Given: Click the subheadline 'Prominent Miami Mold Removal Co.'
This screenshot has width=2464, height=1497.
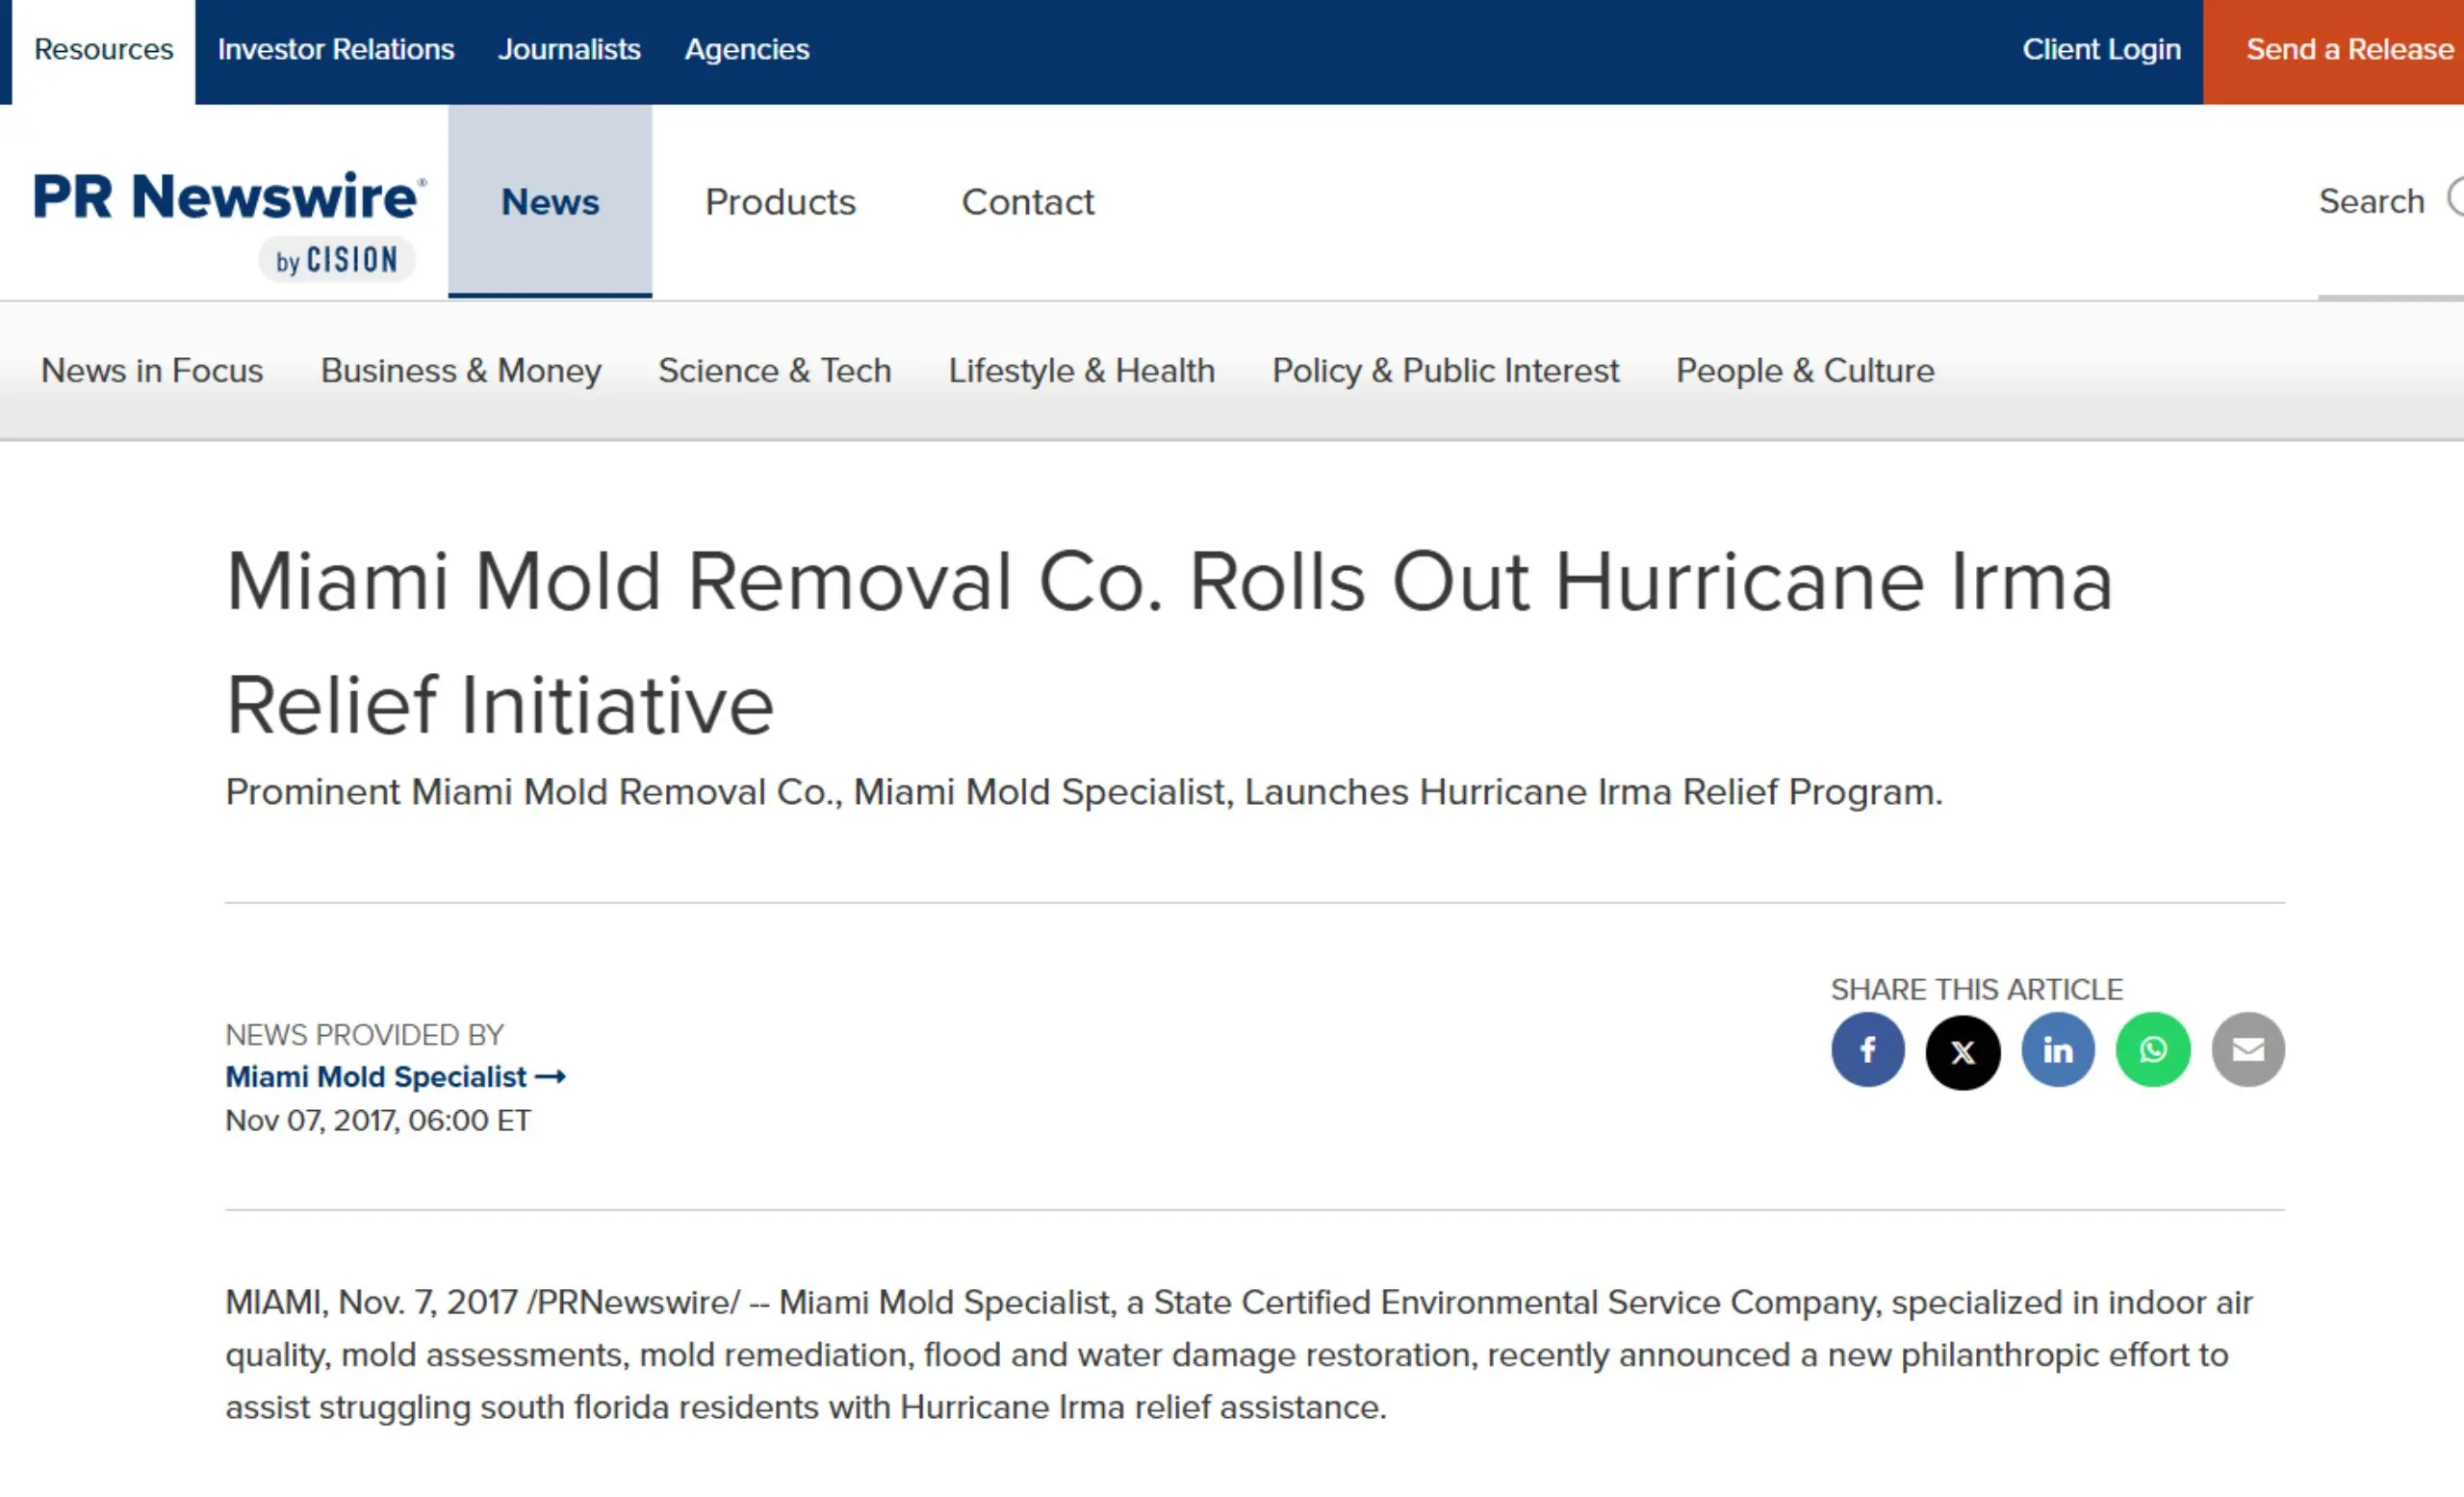Looking at the screenshot, I should tap(1084, 792).
